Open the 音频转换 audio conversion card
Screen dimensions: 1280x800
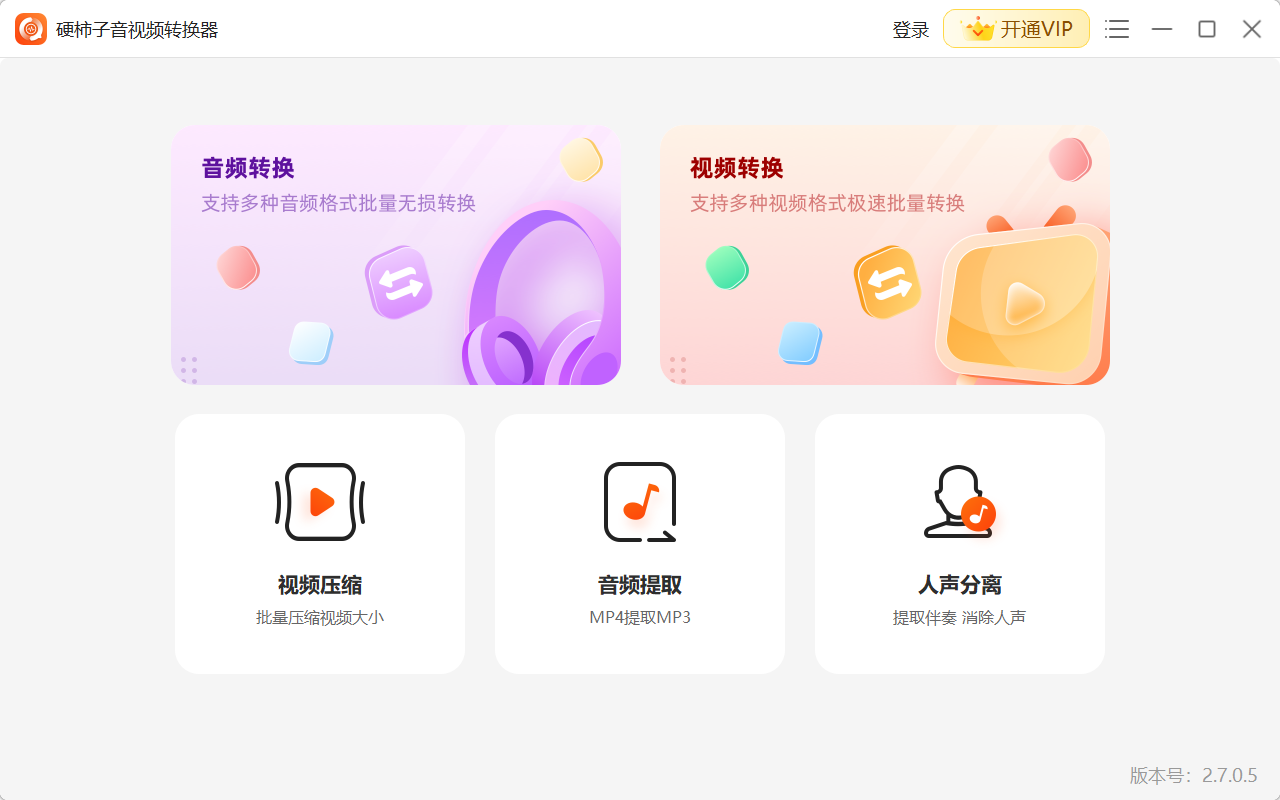coord(396,255)
